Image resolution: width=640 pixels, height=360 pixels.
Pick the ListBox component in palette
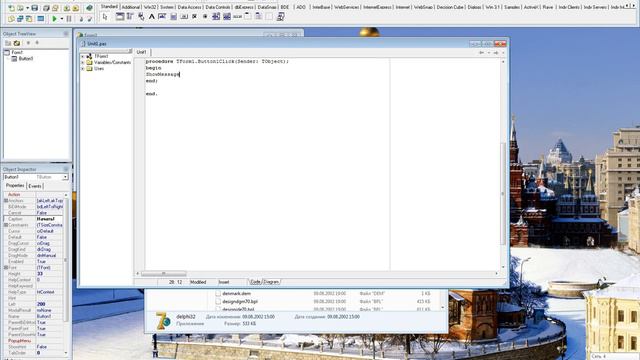216,17
